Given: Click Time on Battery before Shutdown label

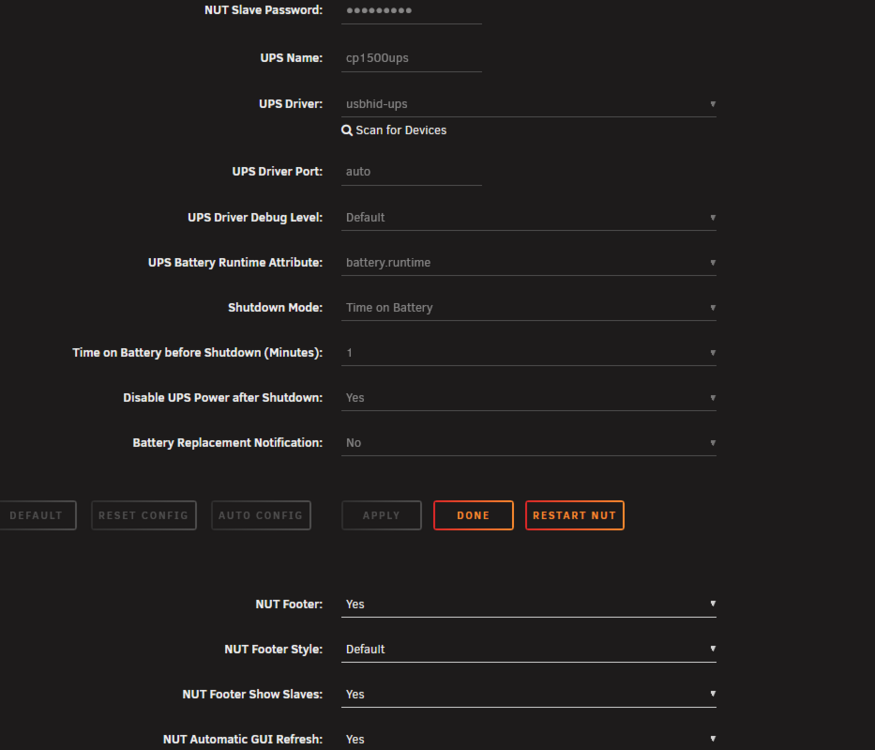Looking at the screenshot, I should pyautogui.click(x=198, y=353).
